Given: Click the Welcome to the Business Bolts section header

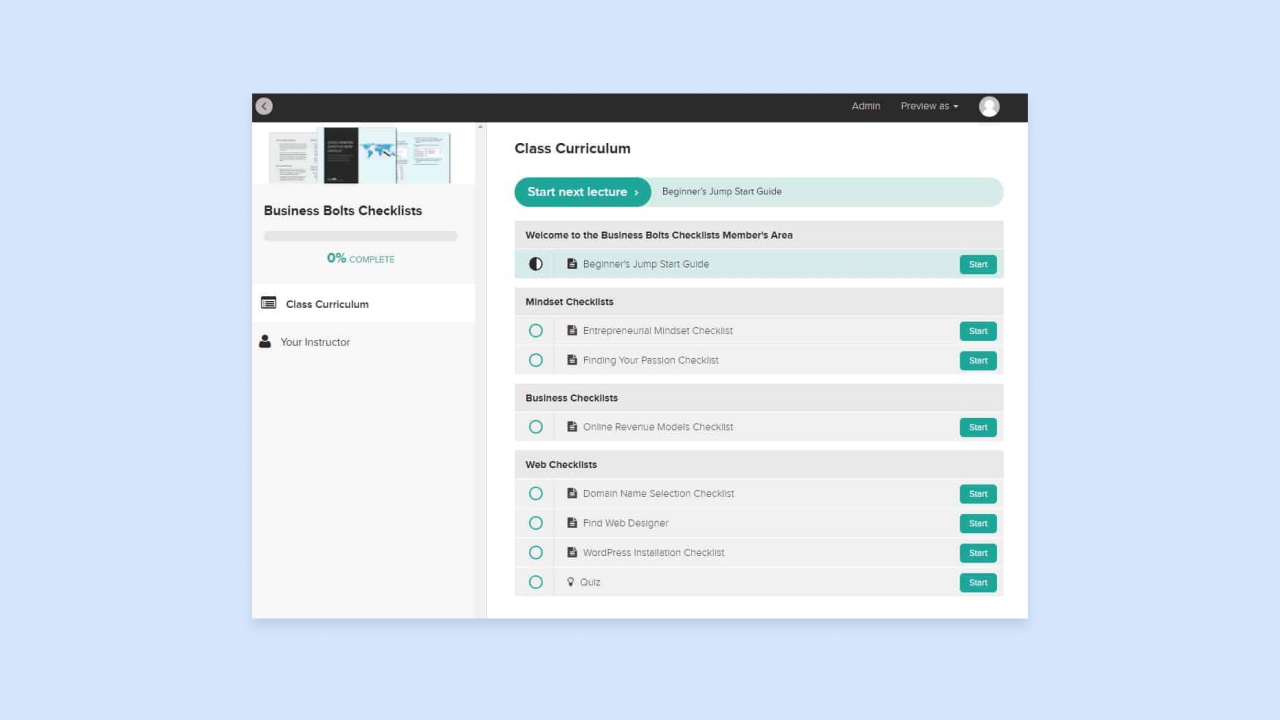Looking at the screenshot, I should [x=759, y=235].
